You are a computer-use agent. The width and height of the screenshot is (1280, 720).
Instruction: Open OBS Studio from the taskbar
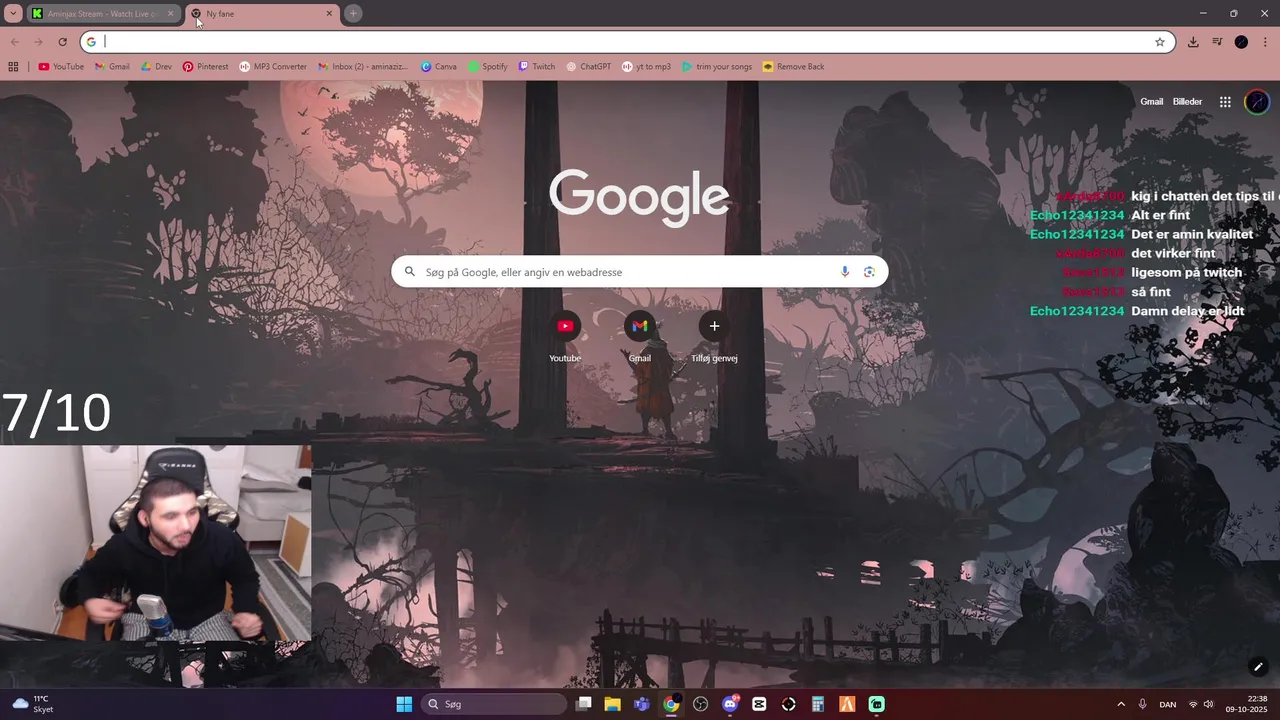point(700,704)
